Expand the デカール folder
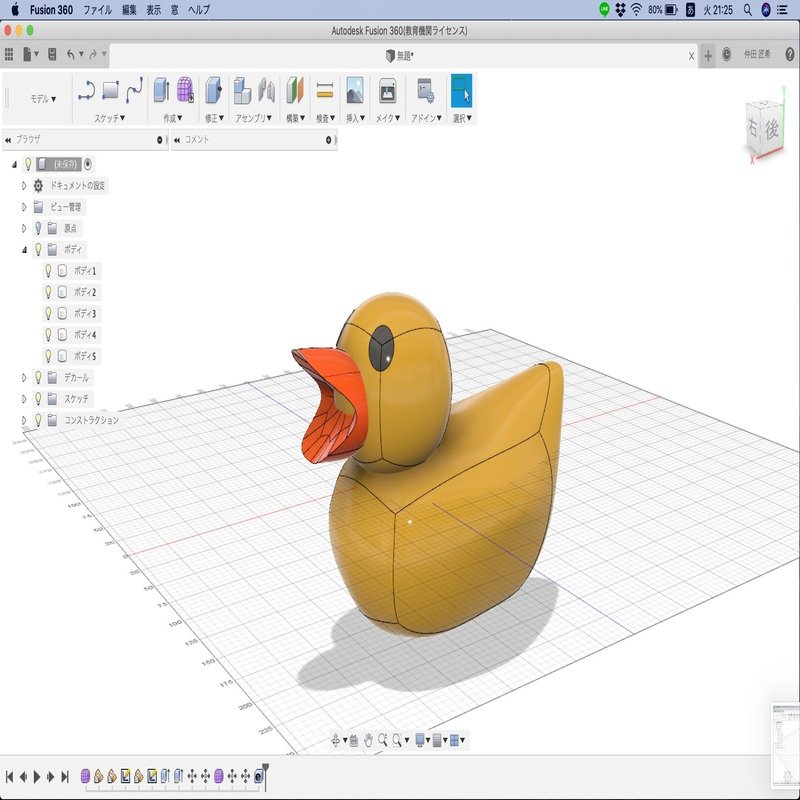Screen dimensions: 800x800 (x=24, y=376)
